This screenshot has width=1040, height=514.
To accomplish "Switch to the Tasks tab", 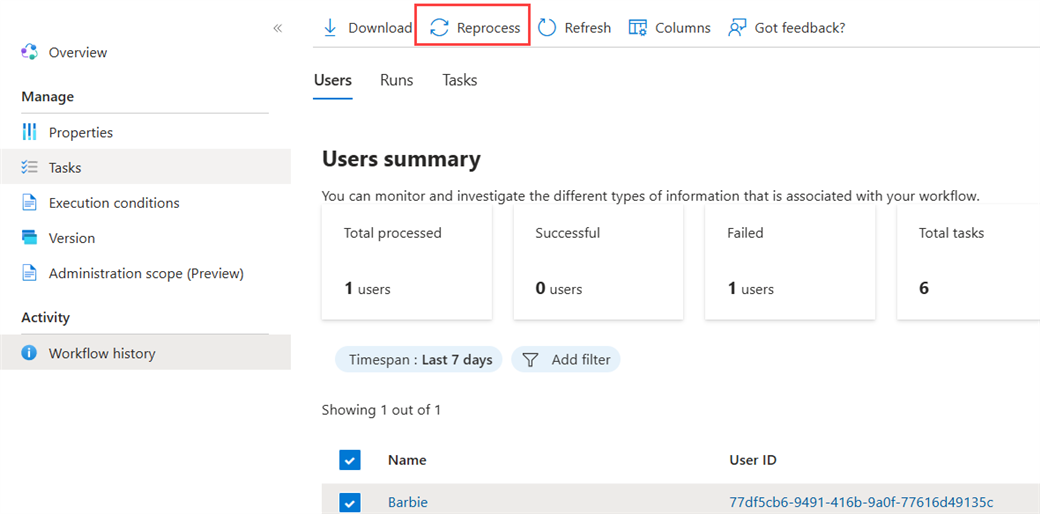I will [459, 80].
